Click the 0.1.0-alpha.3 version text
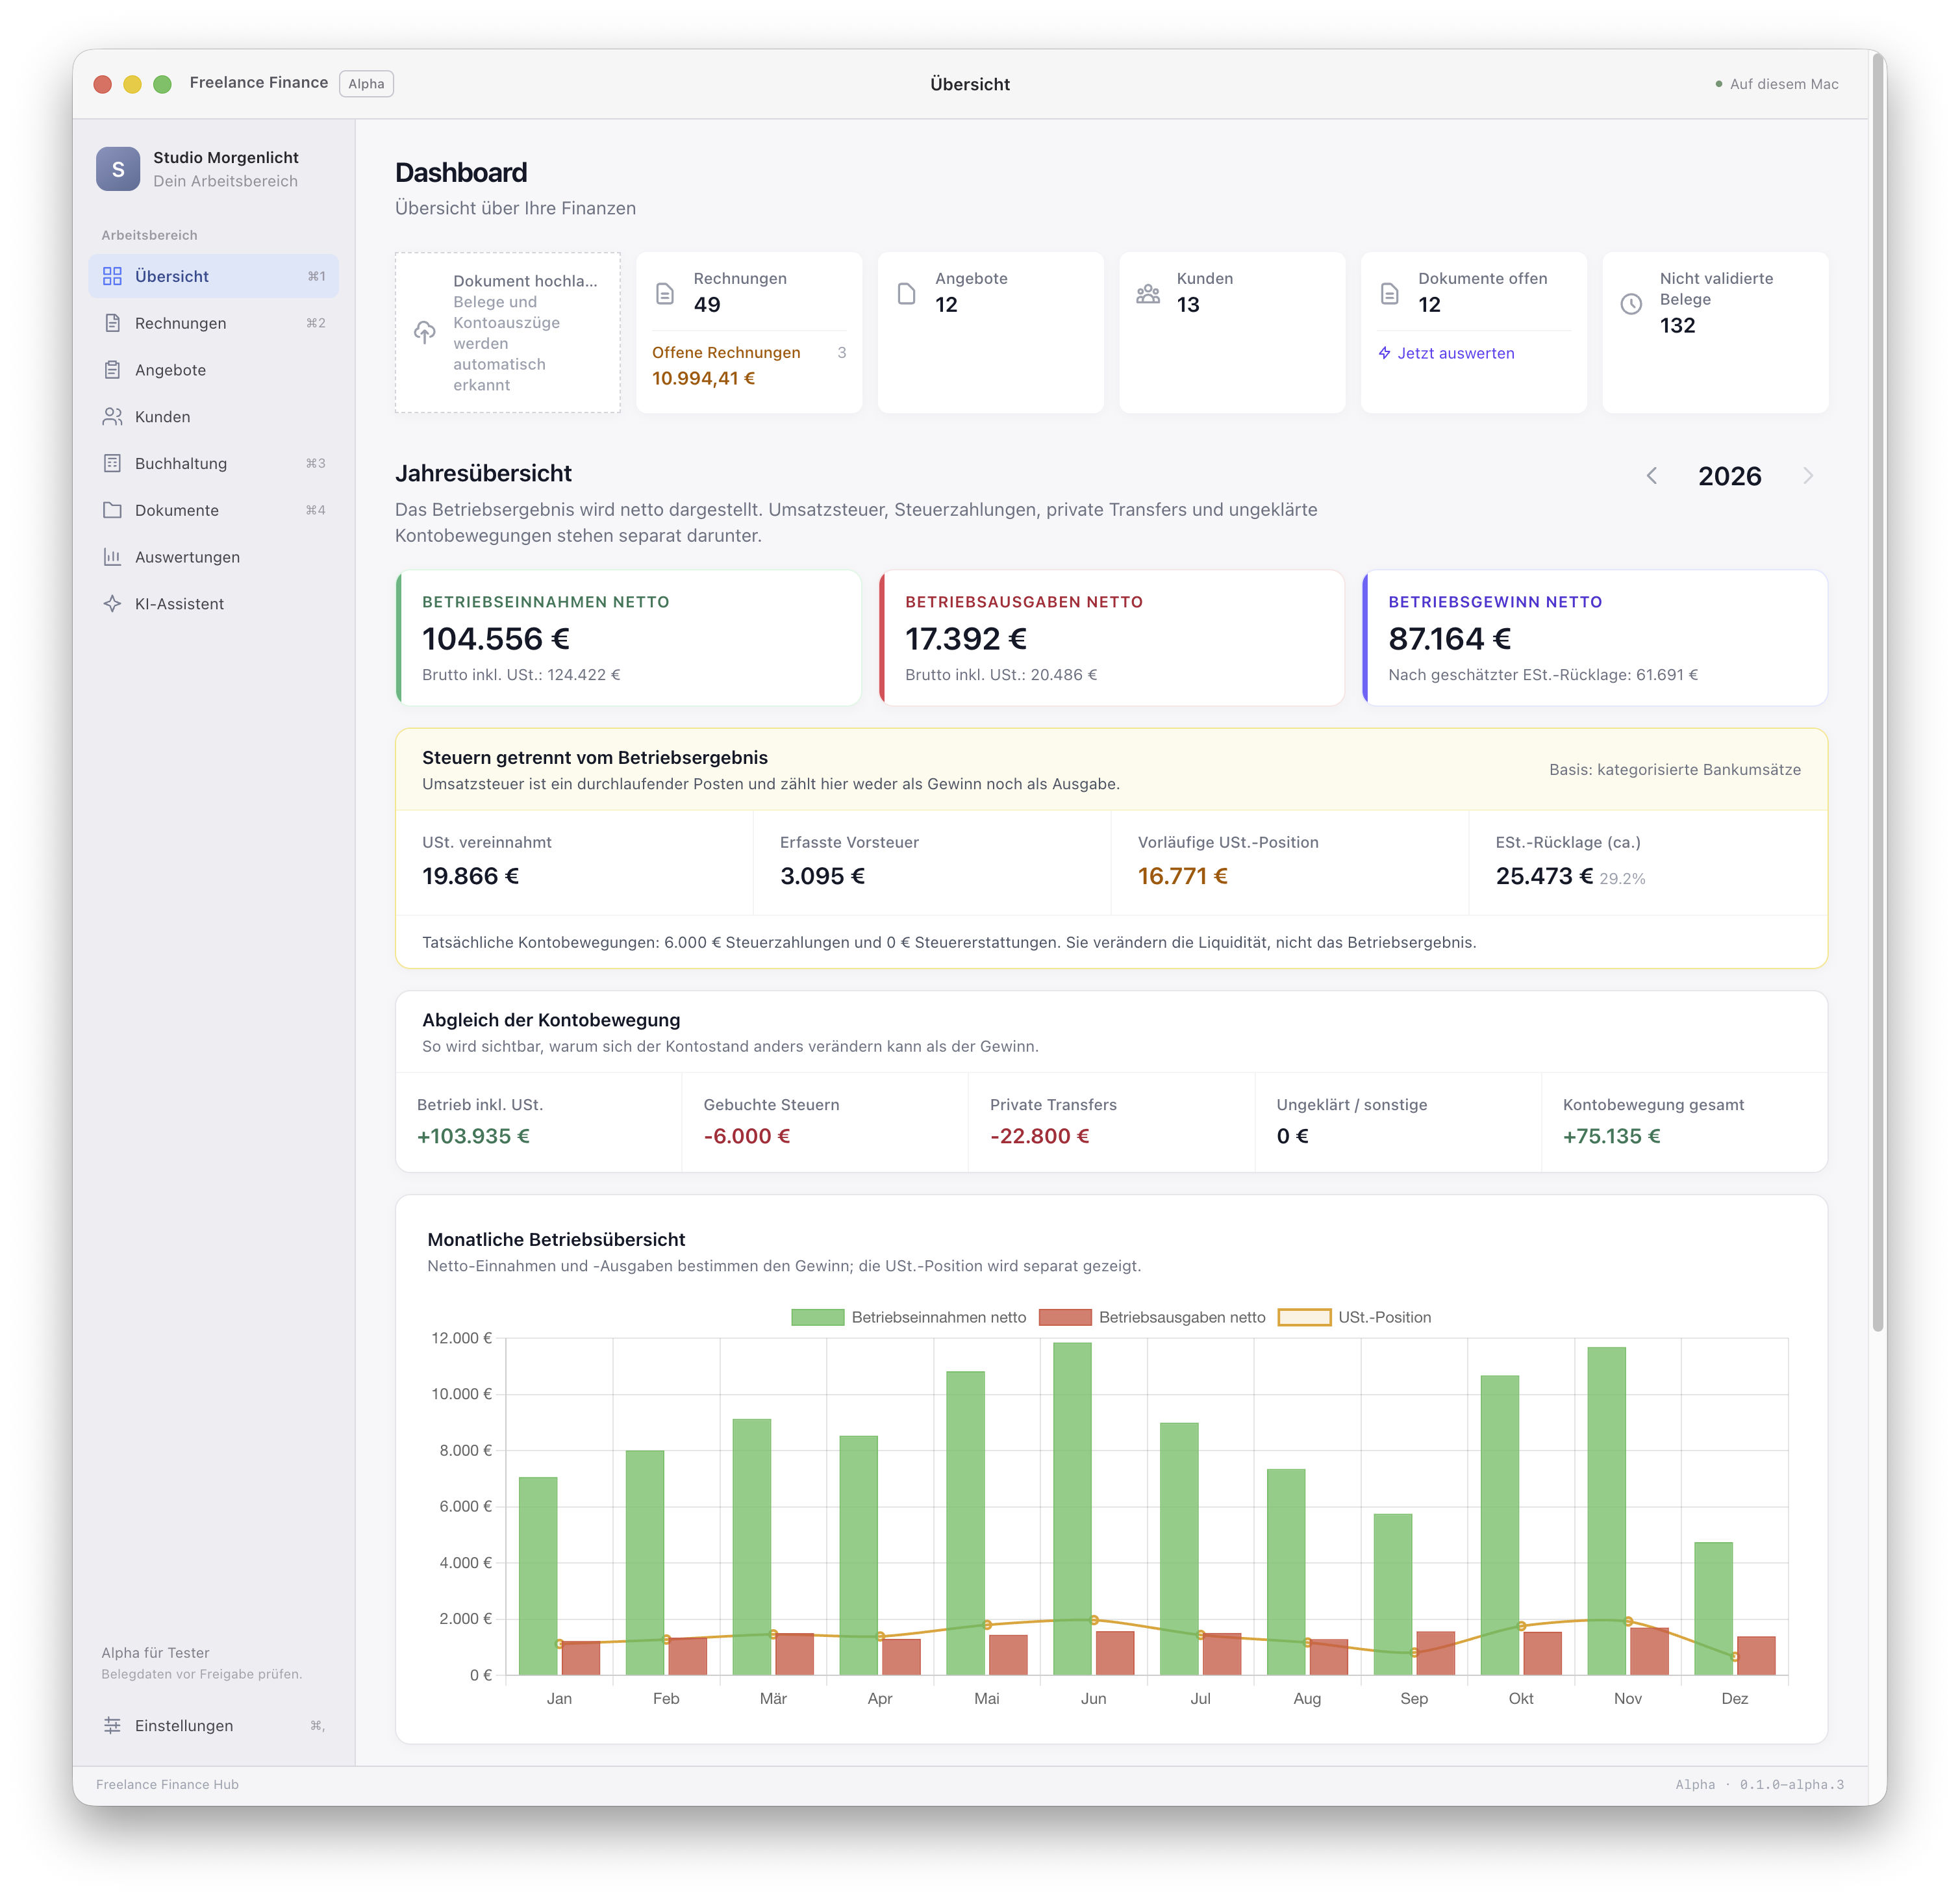This screenshot has height=1902, width=1960. [1791, 1784]
